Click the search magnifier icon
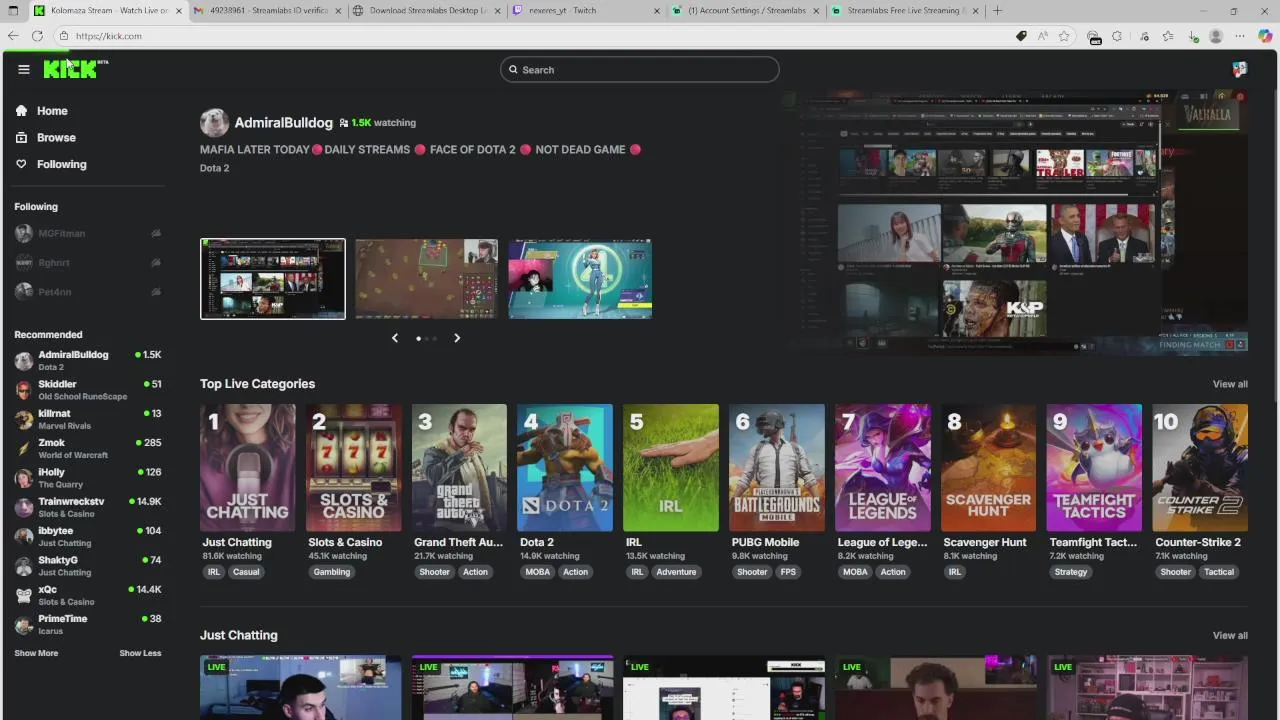The height and width of the screenshot is (720, 1280). pos(513,70)
